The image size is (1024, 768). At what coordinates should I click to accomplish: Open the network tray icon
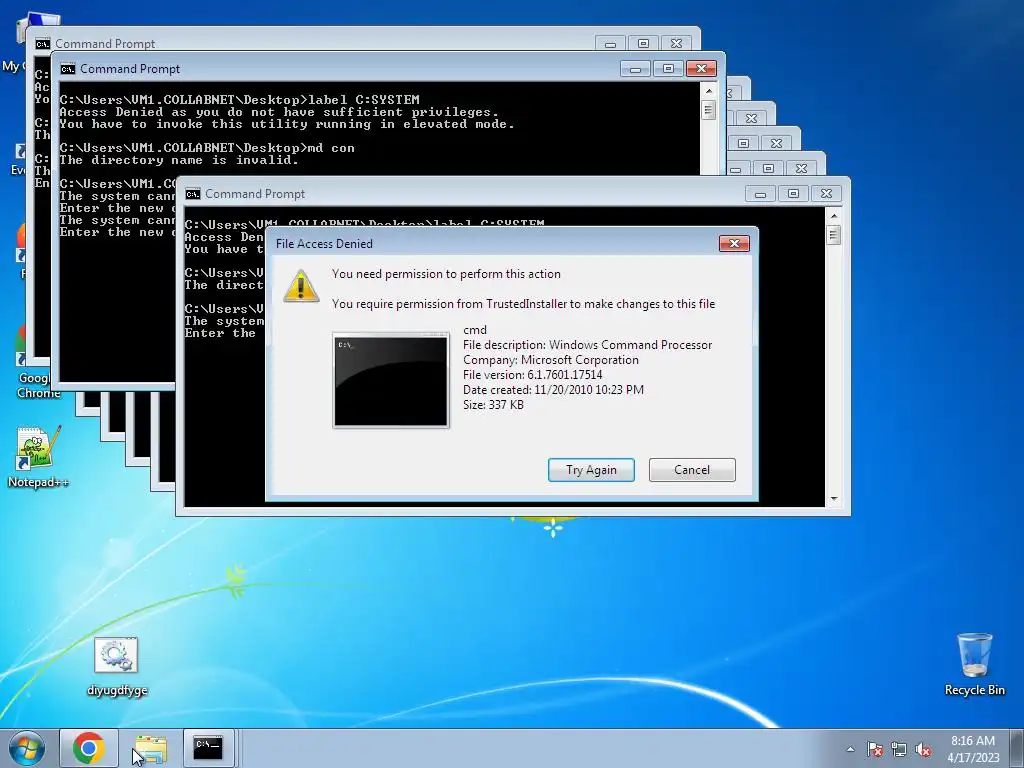[x=899, y=749]
